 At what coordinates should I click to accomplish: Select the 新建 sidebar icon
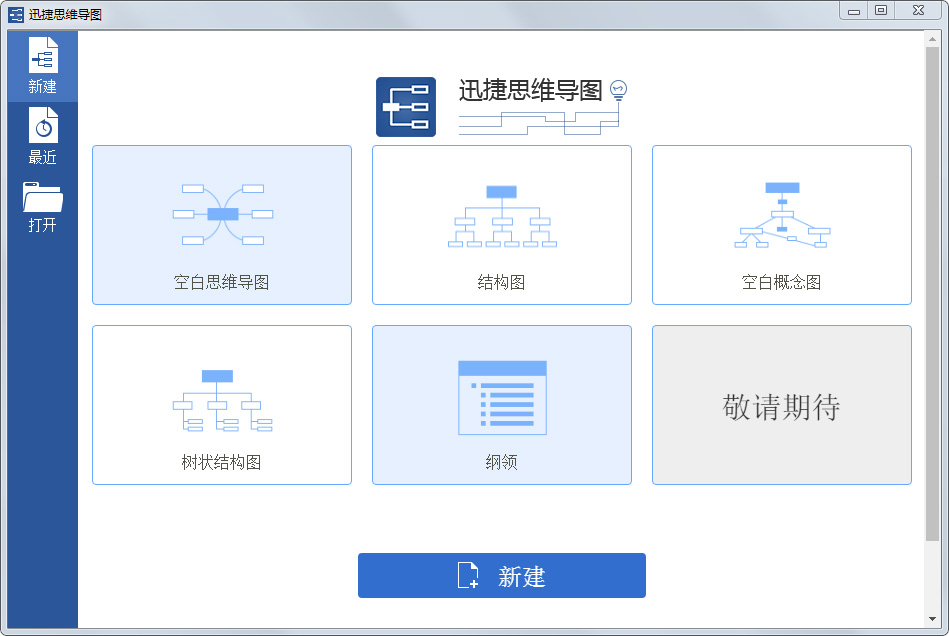coord(42,55)
